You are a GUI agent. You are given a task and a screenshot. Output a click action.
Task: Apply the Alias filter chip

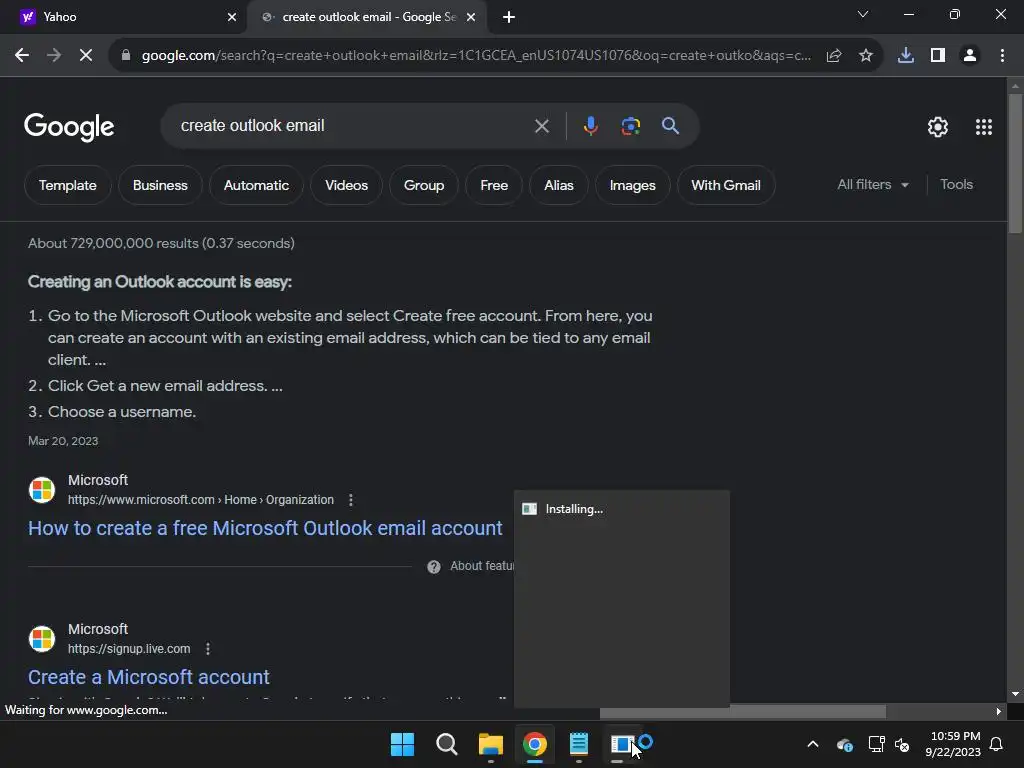[x=559, y=185]
